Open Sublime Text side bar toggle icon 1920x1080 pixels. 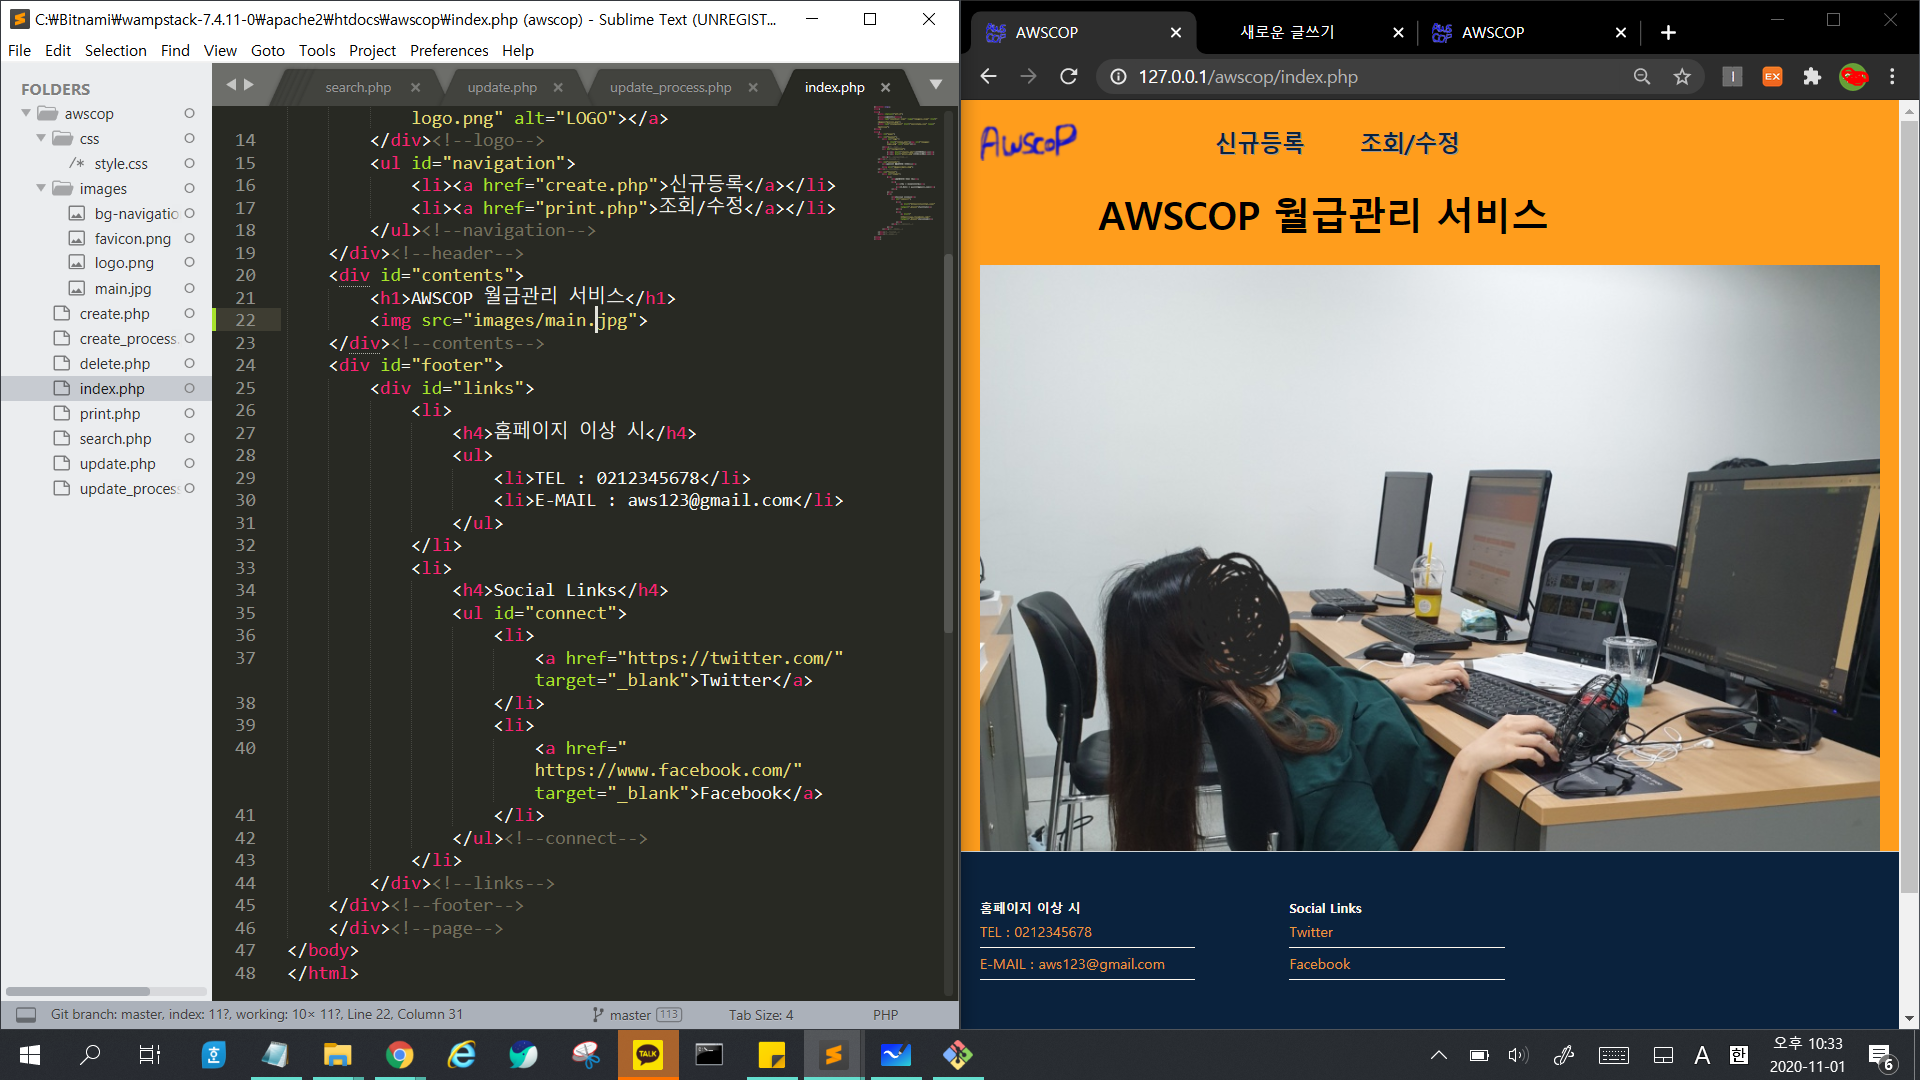click(x=27, y=1014)
